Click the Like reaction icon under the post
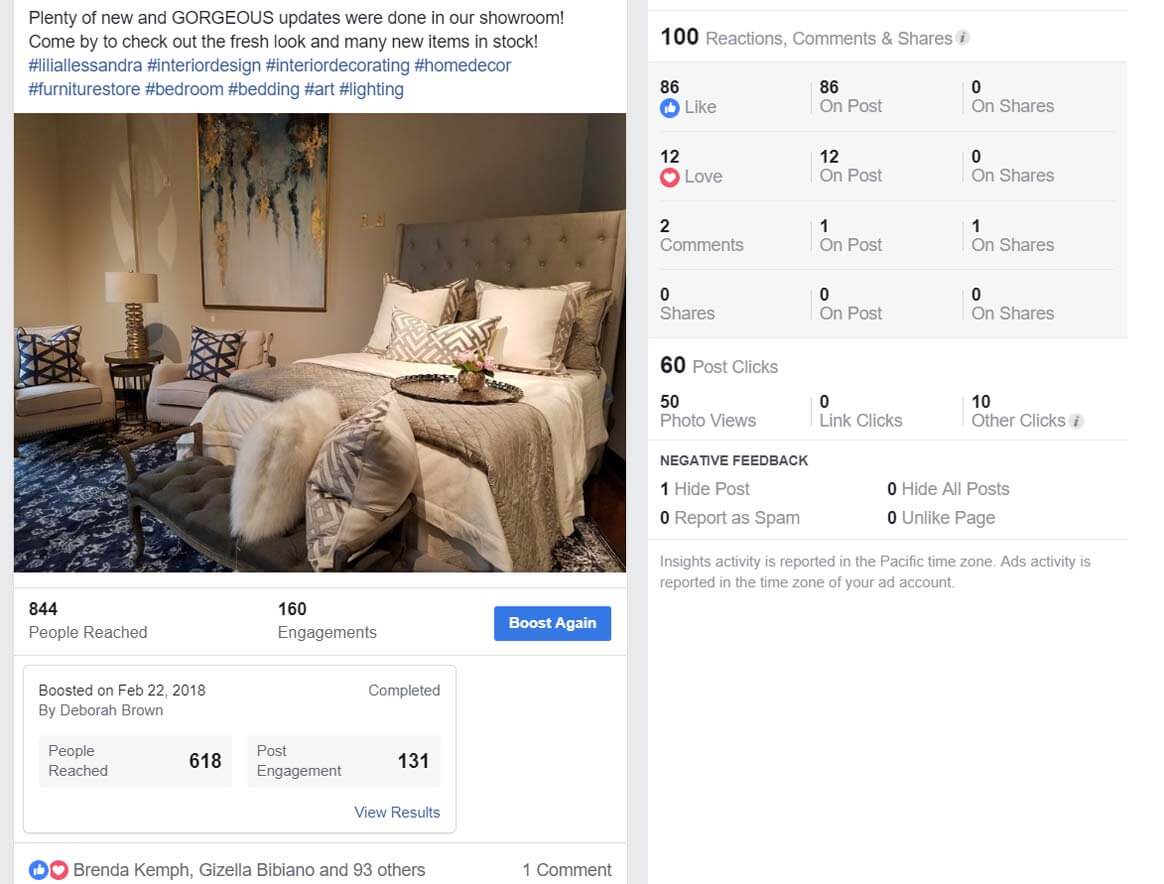Screen dimensions: 1164x884 point(39,870)
